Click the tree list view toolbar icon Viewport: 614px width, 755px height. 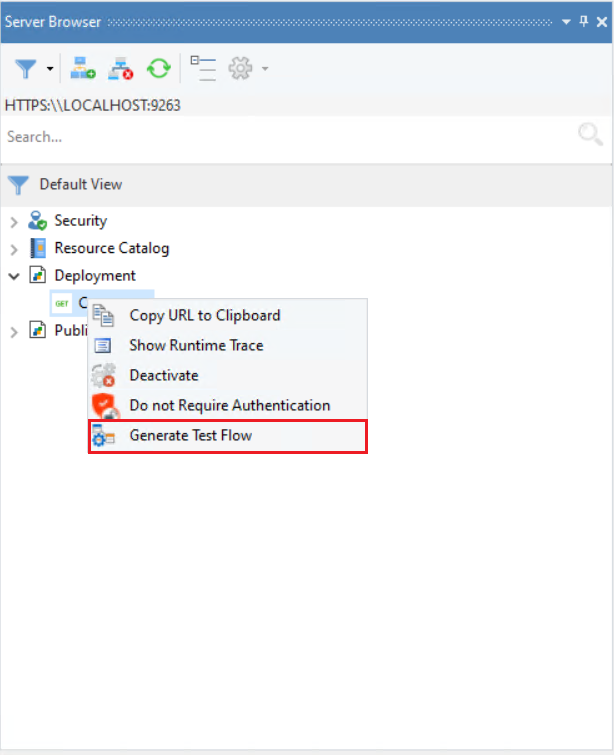[203, 69]
